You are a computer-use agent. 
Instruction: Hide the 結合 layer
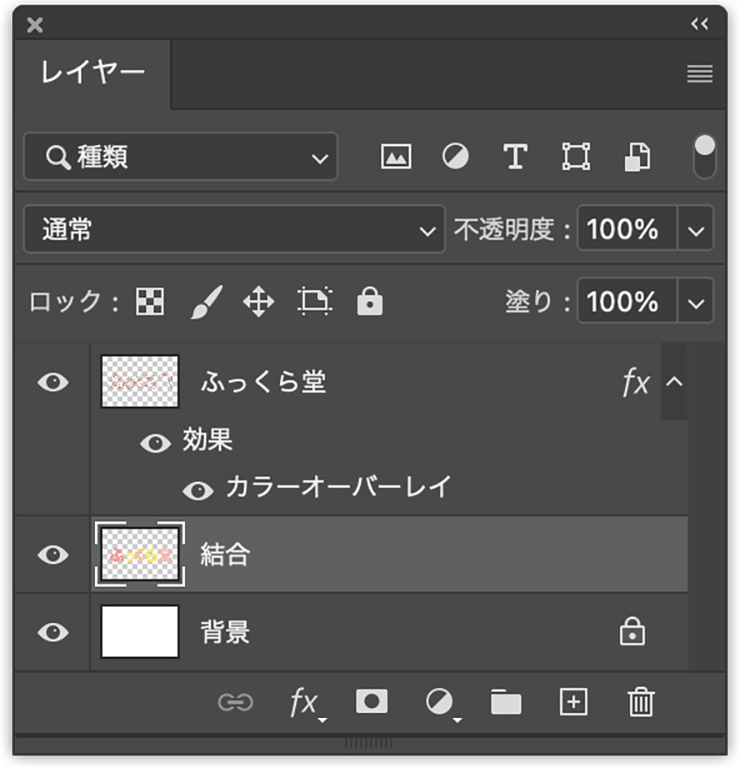[53, 555]
